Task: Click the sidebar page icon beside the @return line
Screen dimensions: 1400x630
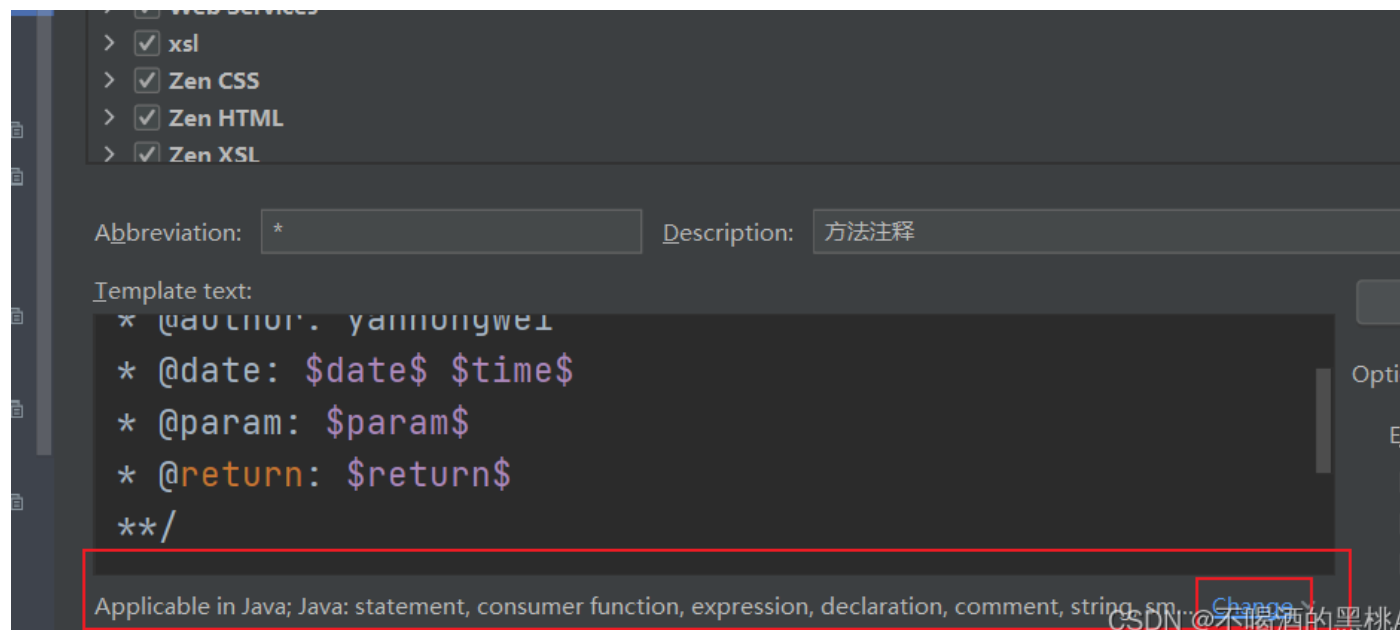Action: [17, 502]
